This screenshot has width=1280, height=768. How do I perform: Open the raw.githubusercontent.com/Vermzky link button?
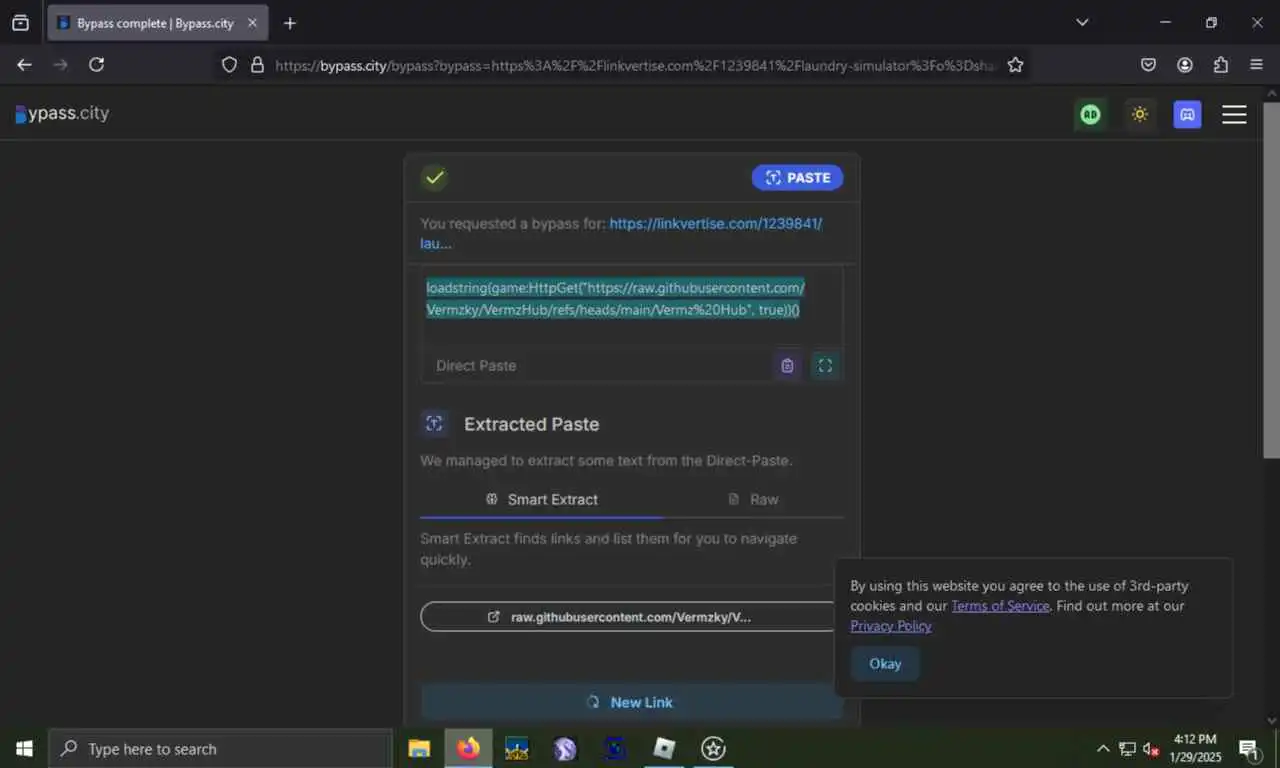tap(628, 617)
